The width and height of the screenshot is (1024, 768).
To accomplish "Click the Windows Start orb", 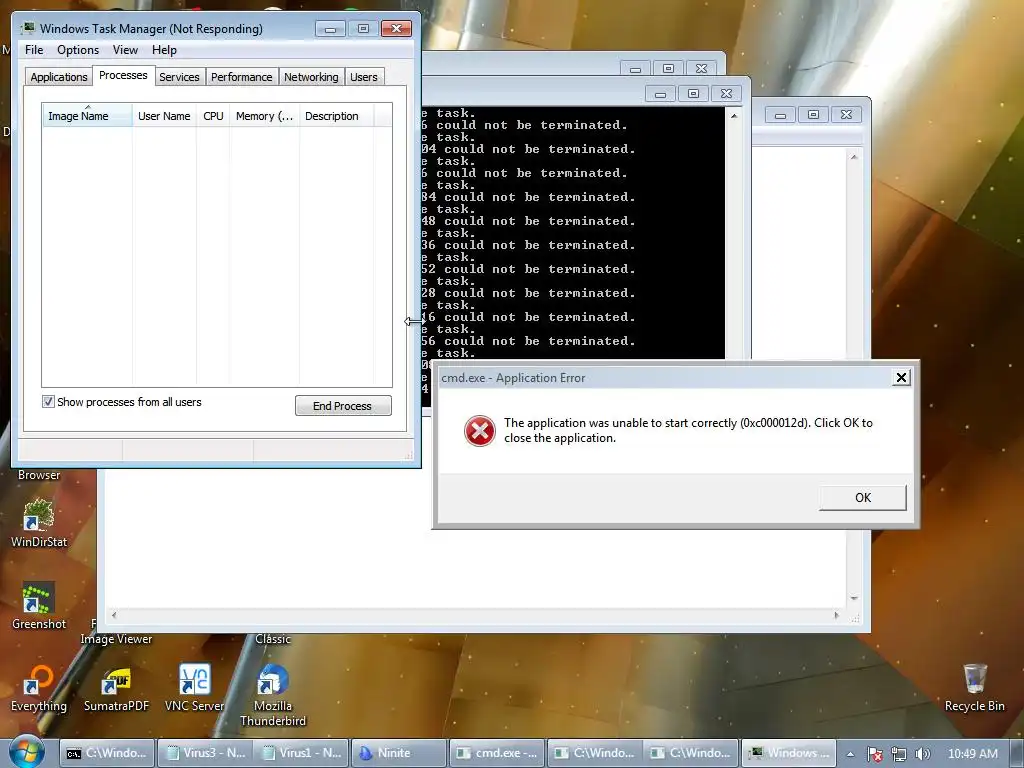I will (27, 752).
